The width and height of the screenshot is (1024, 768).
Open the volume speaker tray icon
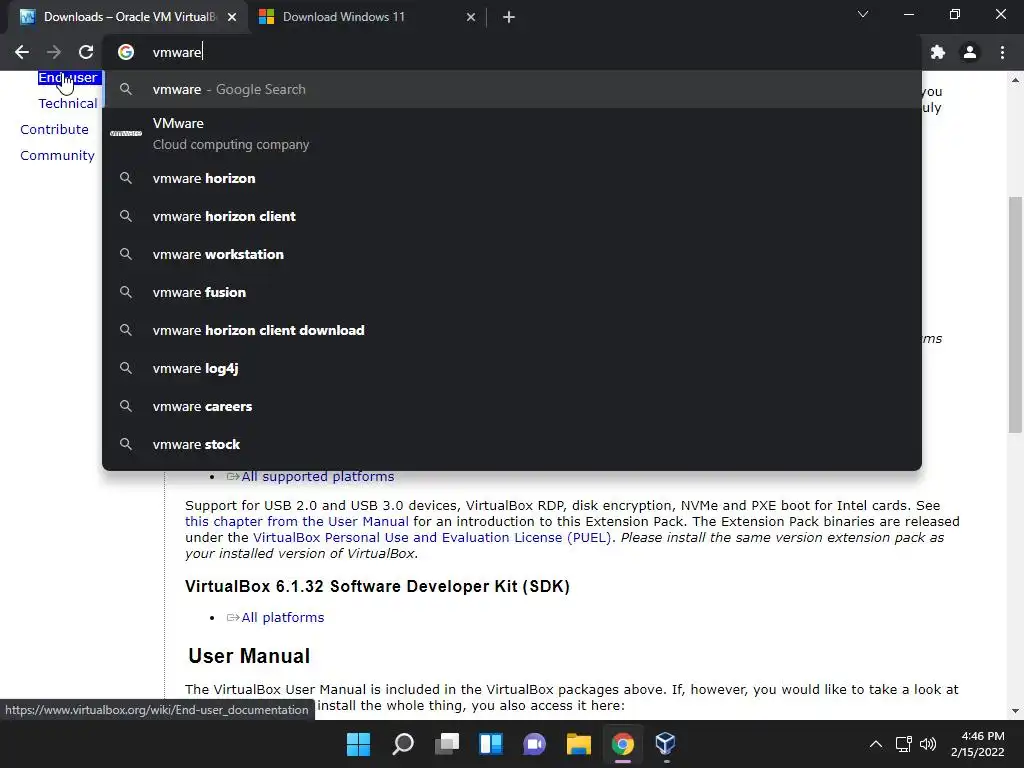tap(927, 744)
